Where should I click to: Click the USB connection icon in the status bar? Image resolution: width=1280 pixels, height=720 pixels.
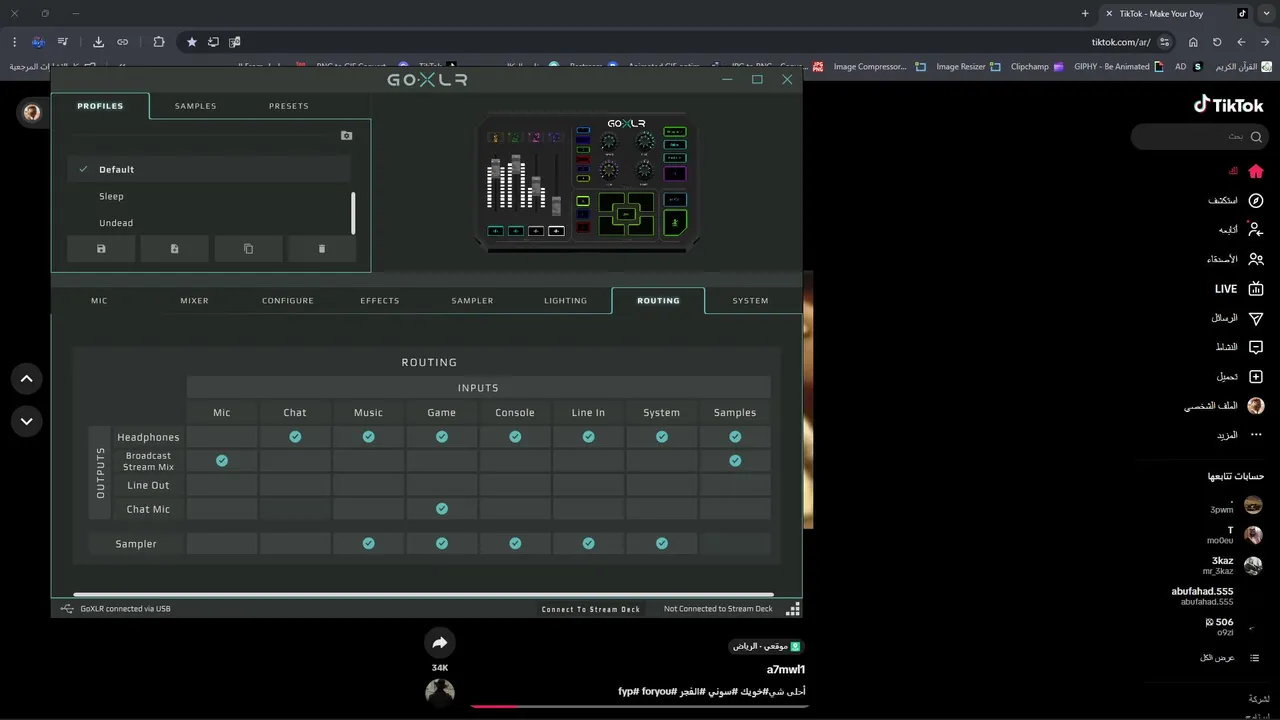tap(67, 608)
